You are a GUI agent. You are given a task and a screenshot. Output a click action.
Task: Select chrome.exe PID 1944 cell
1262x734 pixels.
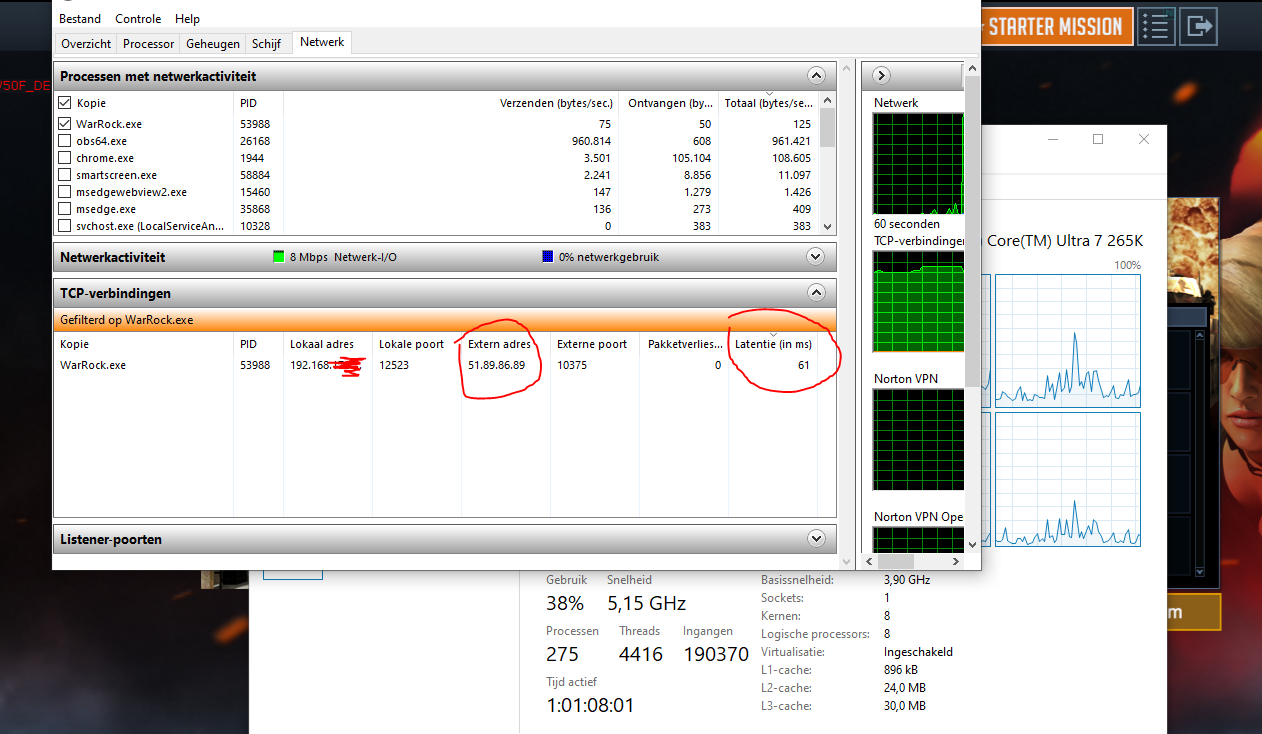(x=251, y=158)
